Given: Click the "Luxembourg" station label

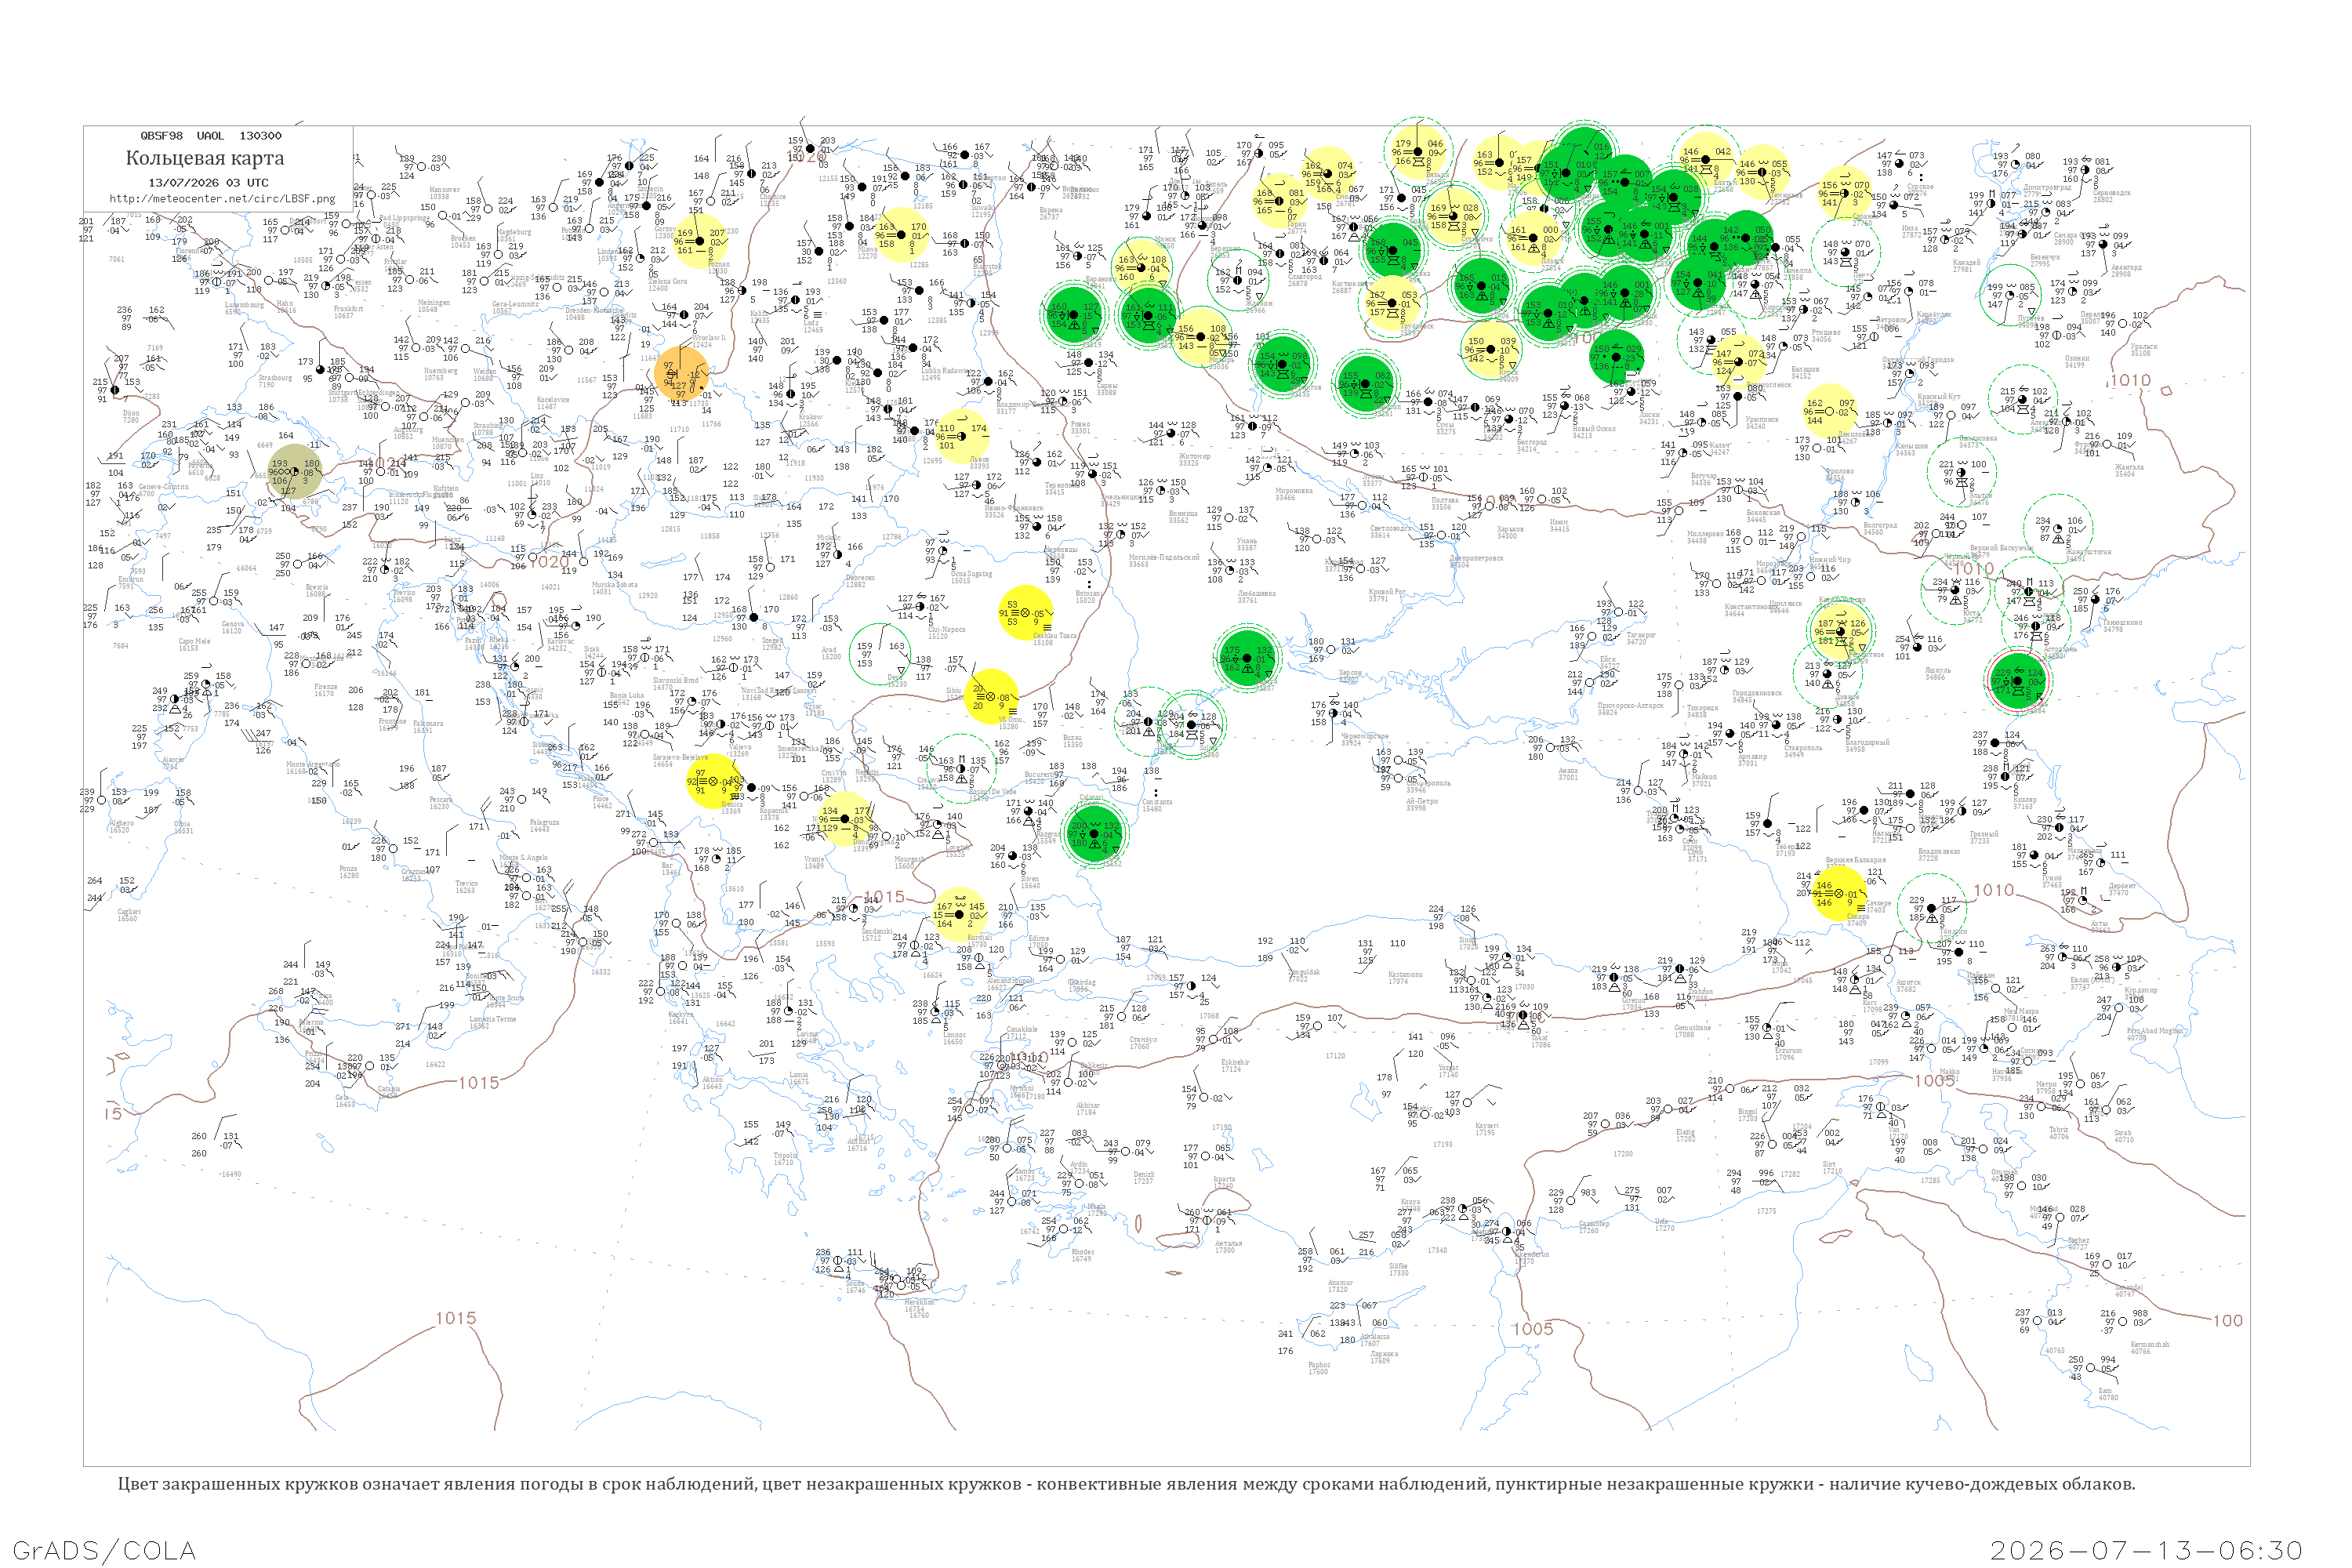Looking at the screenshot, I should pyautogui.click(x=244, y=305).
